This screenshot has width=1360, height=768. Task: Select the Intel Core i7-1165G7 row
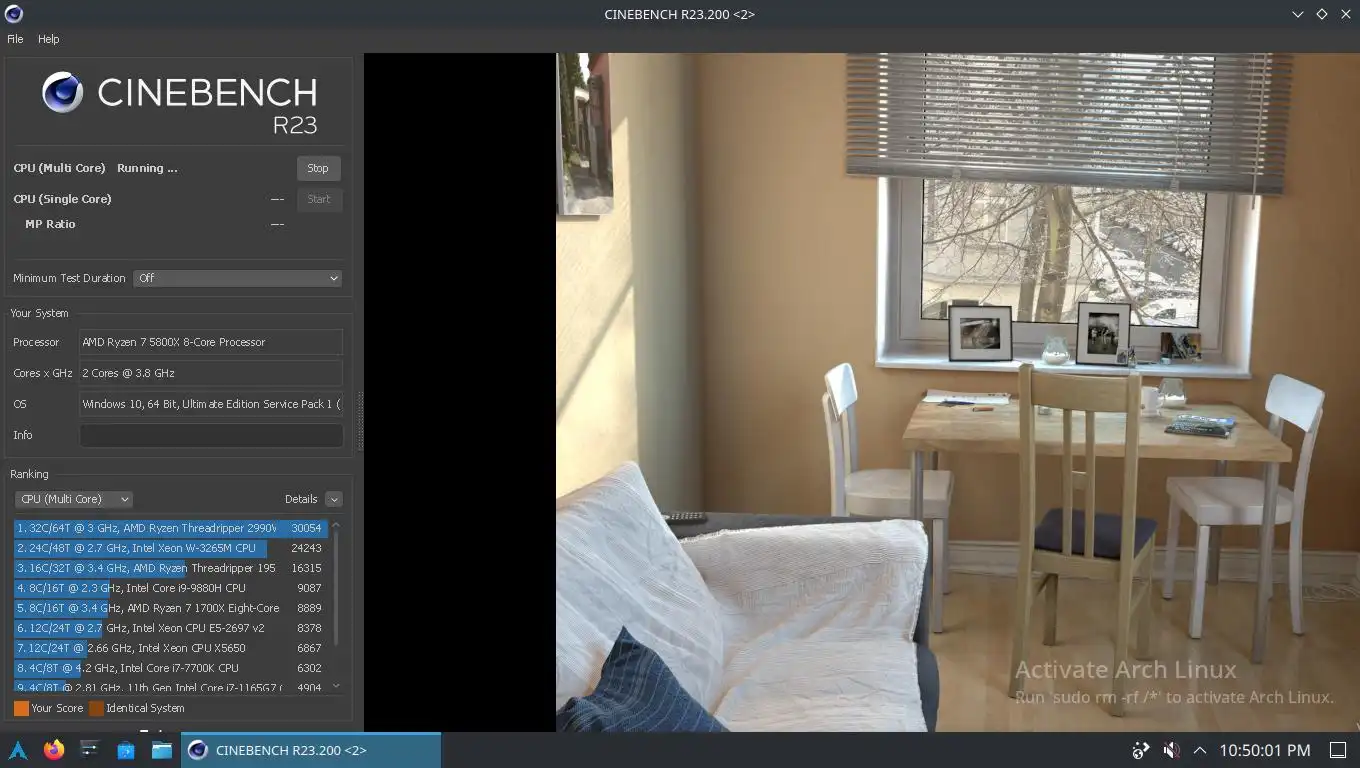pos(171,686)
